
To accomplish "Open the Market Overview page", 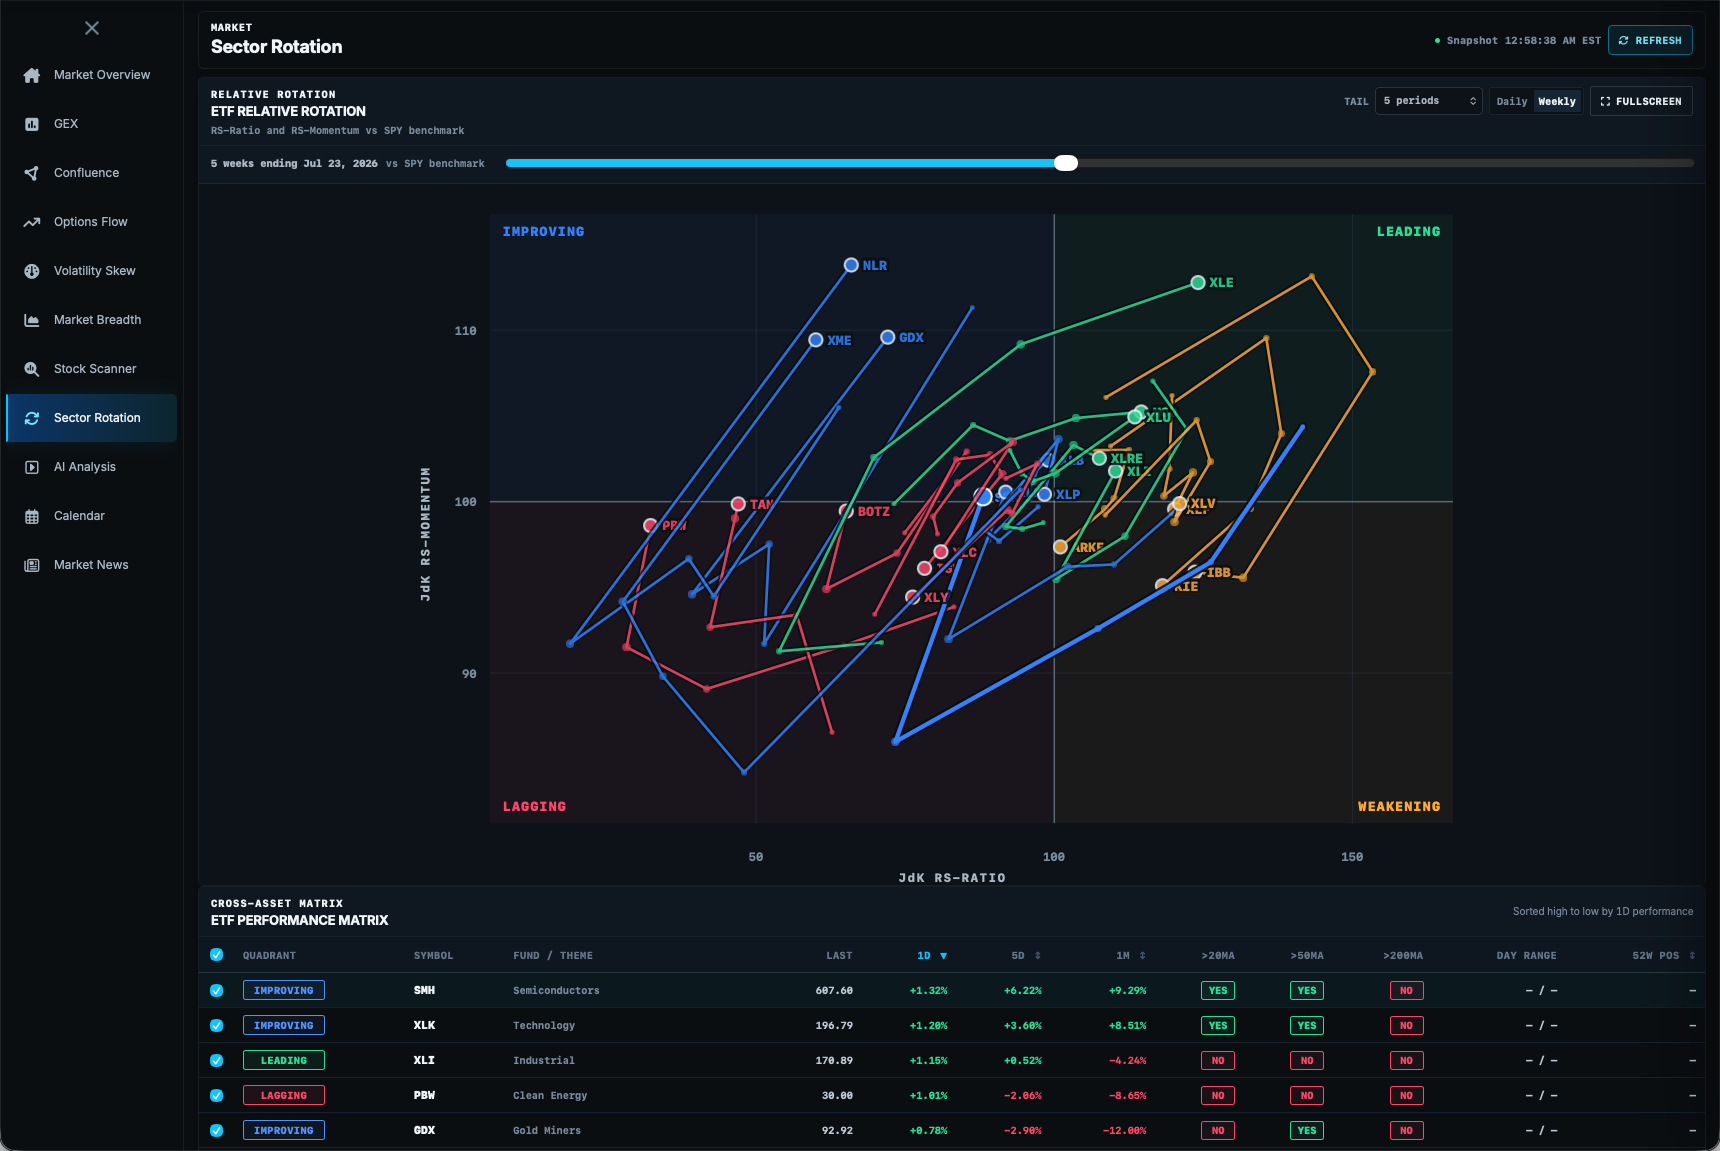I will click(92, 75).
